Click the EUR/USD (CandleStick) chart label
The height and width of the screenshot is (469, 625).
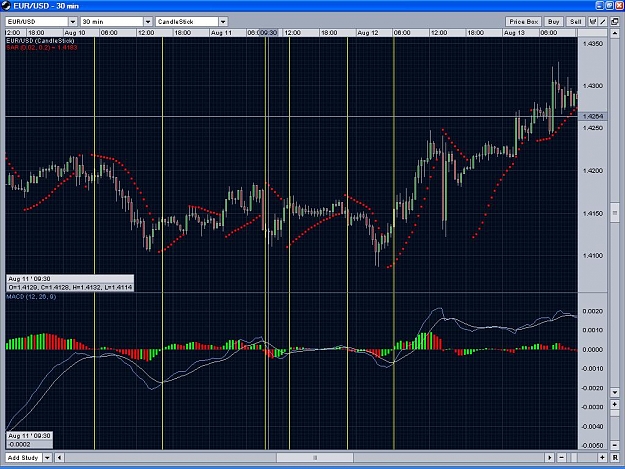pyautogui.click(x=40, y=41)
